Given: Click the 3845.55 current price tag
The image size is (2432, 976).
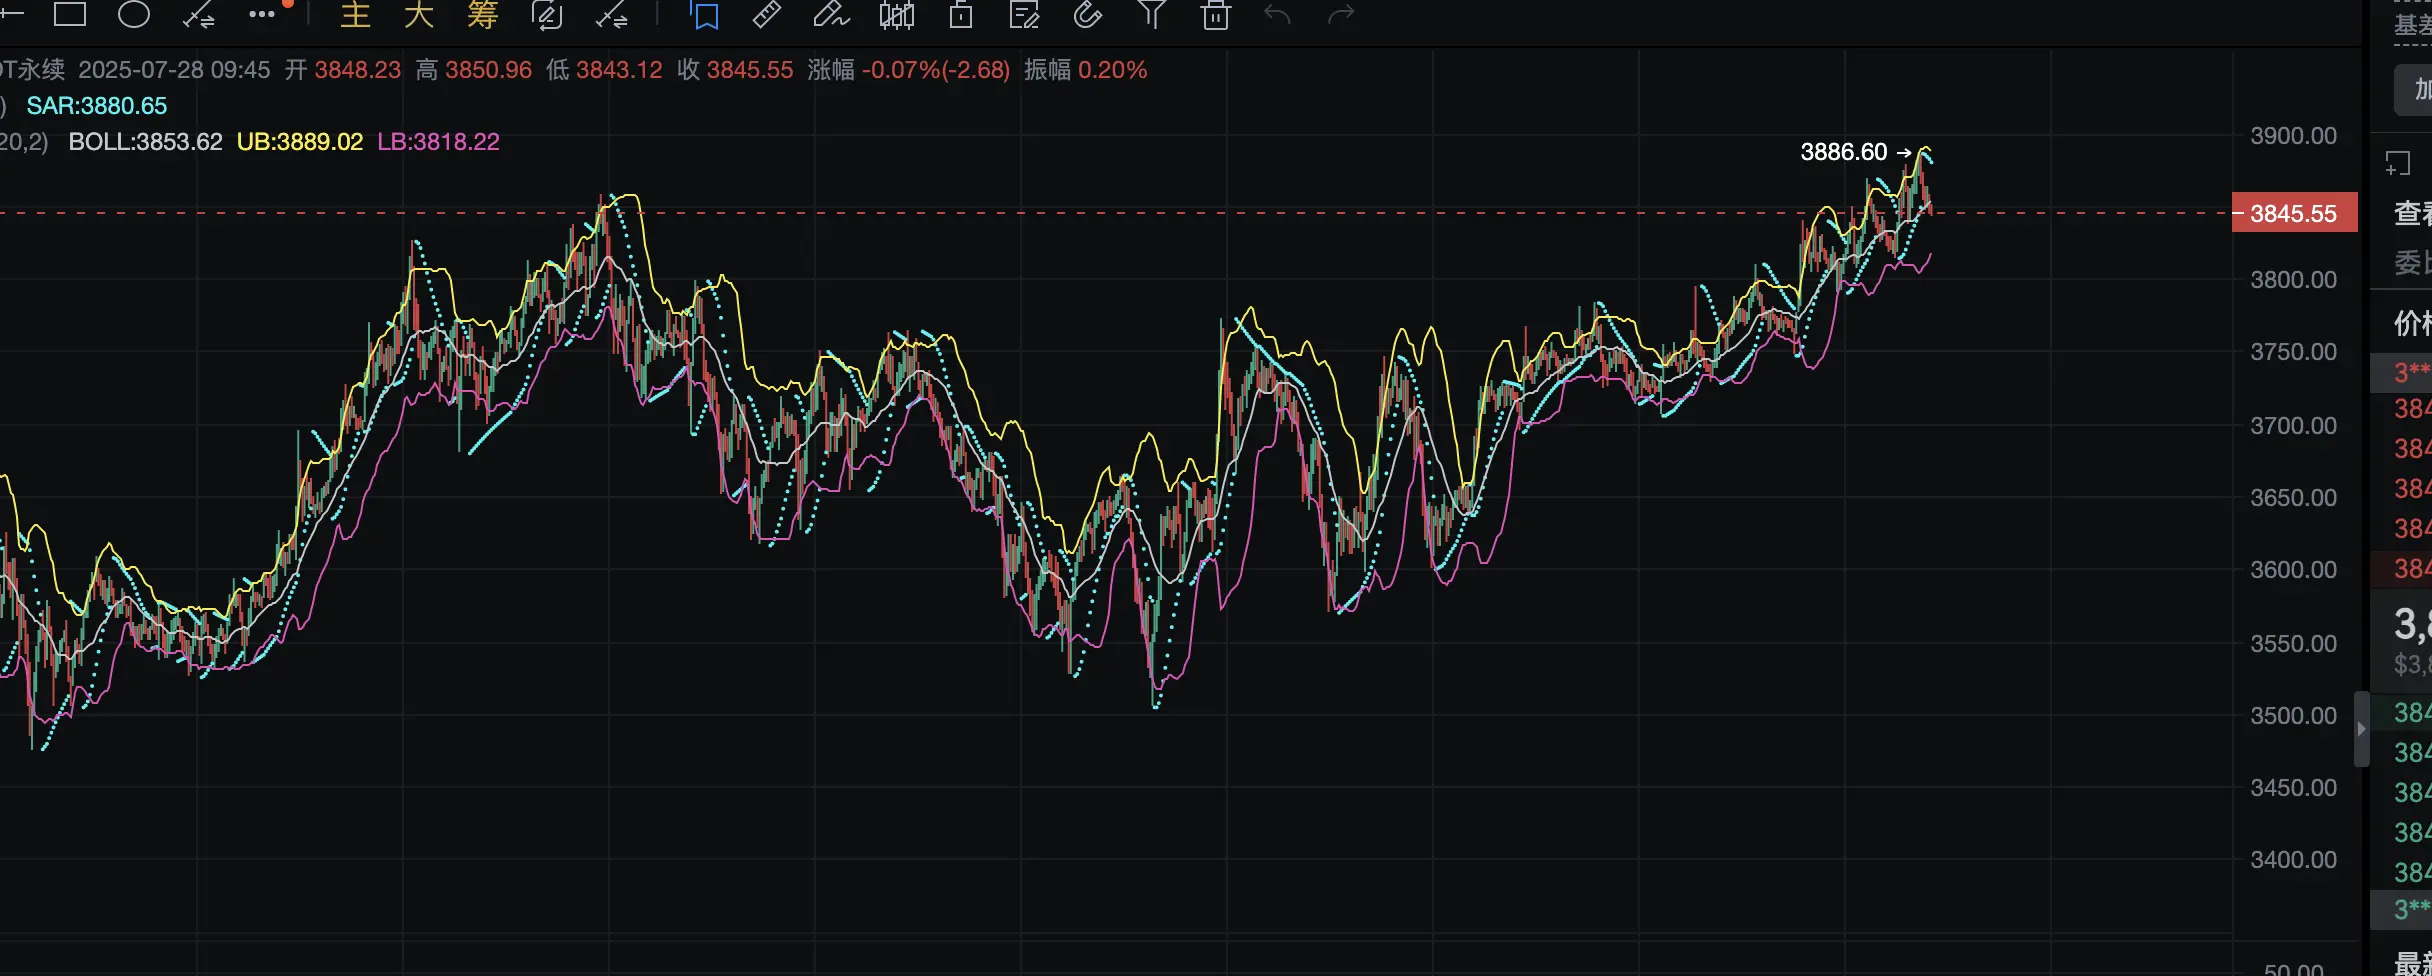Looking at the screenshot, I should (x=2294, y=213).
